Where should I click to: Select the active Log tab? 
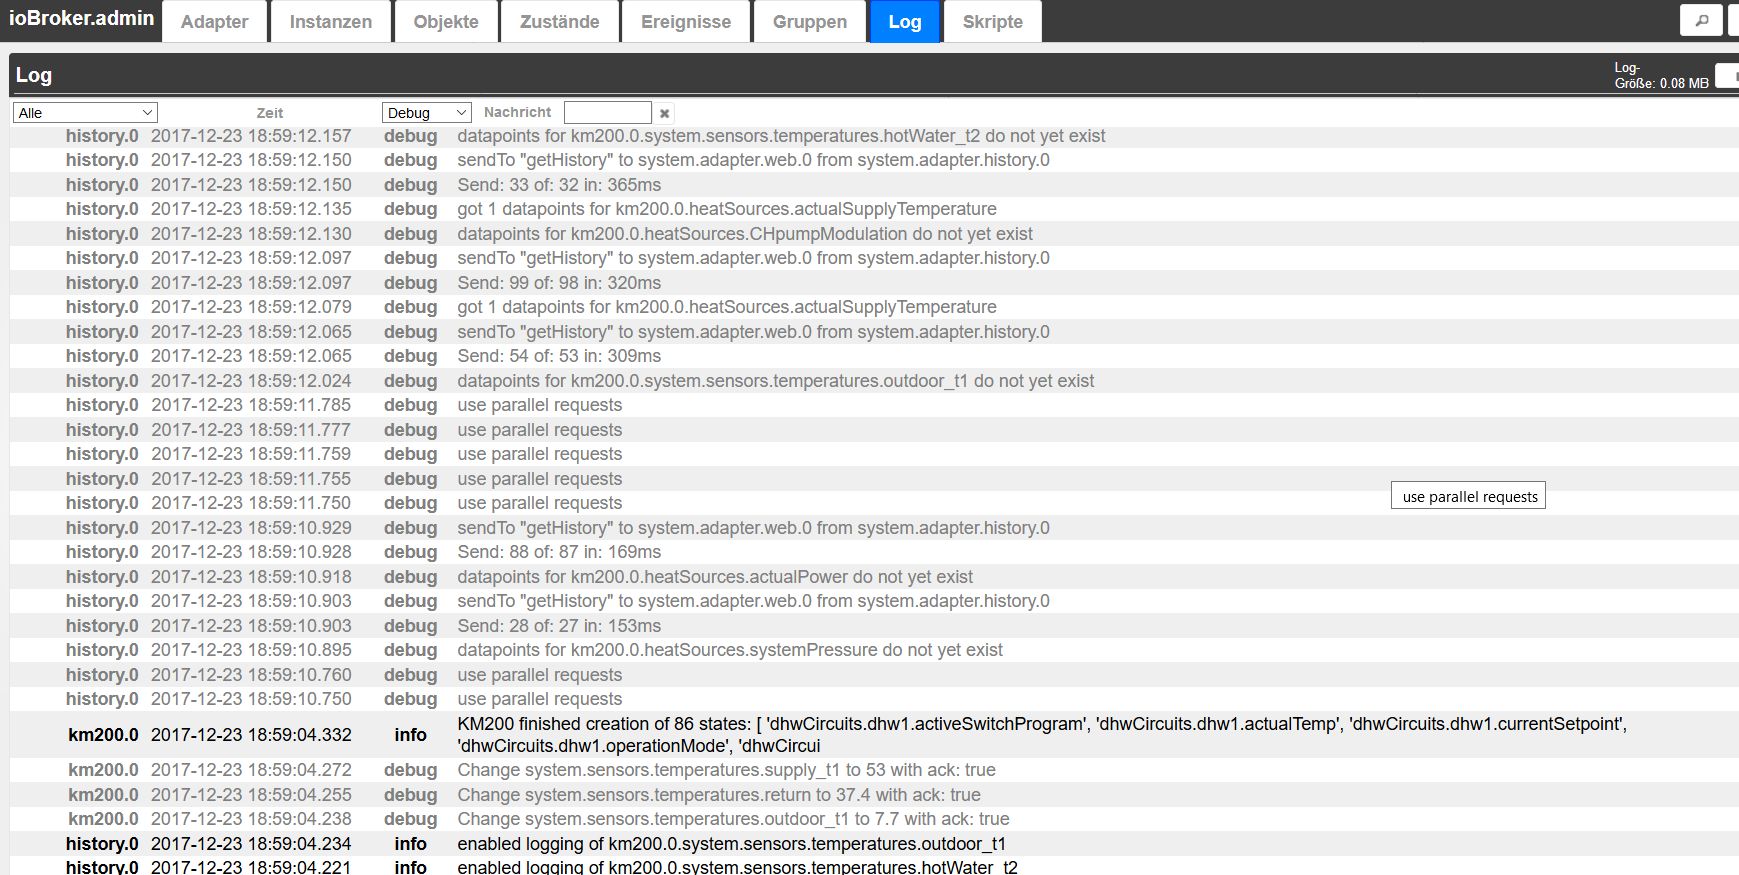pyautogui.click(x=905, y=22)
